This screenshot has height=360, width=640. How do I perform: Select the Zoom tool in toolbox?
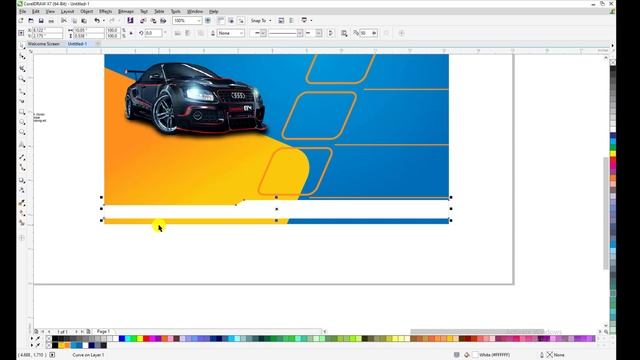[x=22, y=79]
